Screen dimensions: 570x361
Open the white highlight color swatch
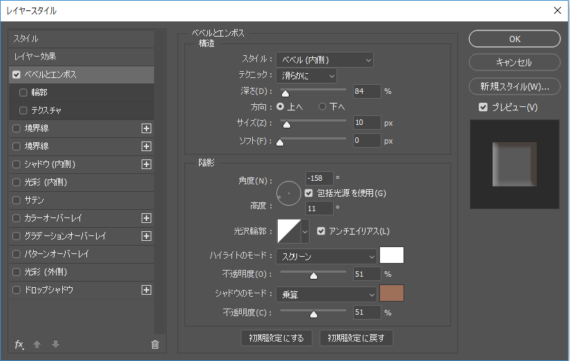click(x=392, y=255)
